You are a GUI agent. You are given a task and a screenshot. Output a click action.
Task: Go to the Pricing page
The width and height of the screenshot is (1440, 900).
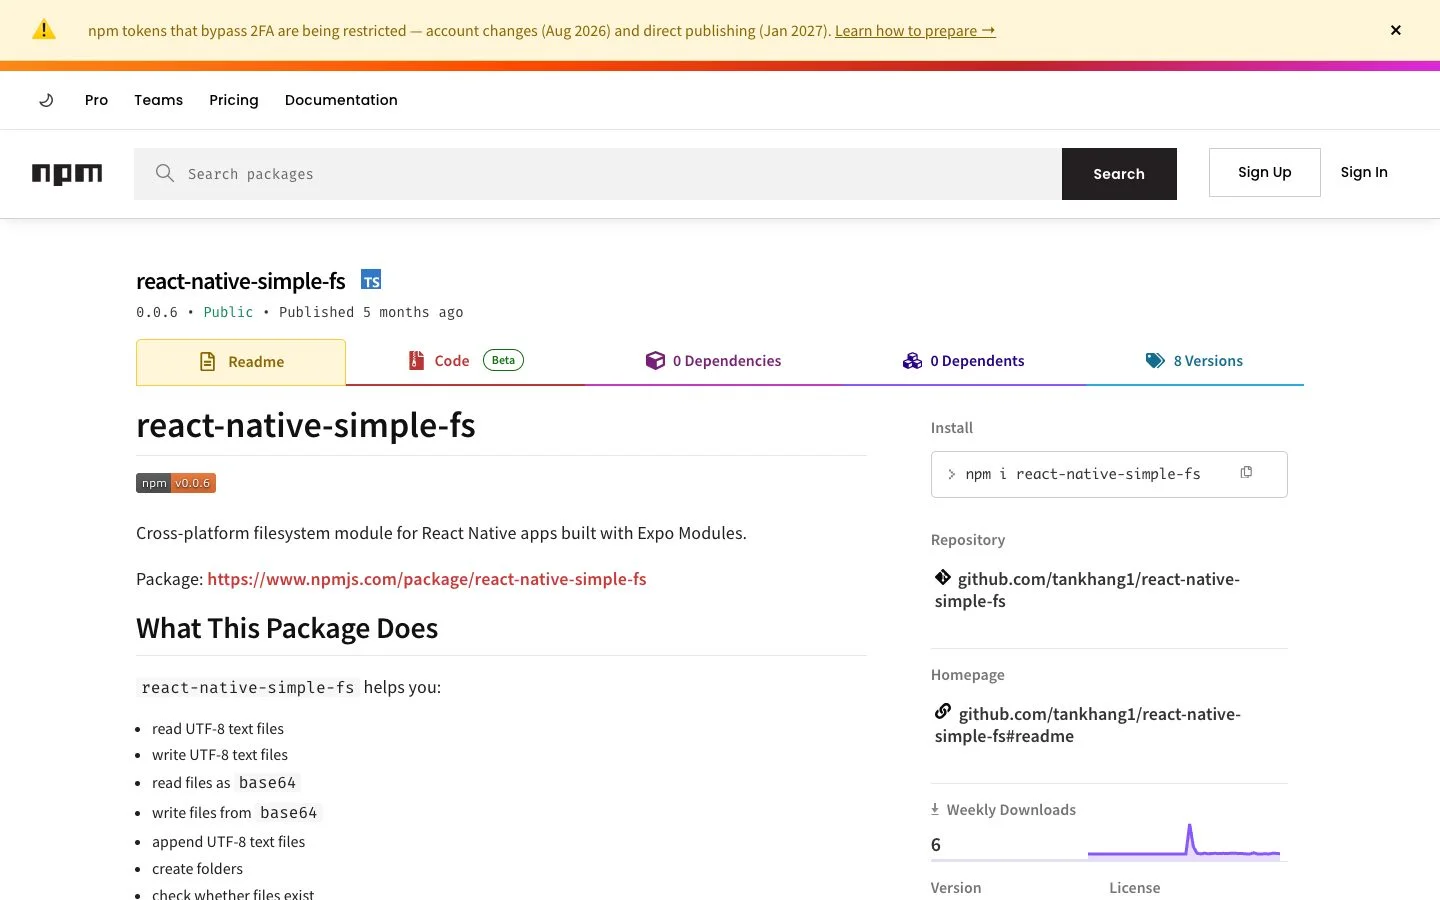coord(234,100)
